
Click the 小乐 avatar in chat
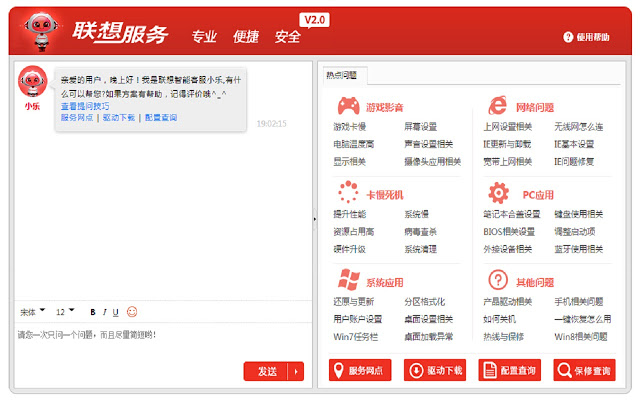33,81
